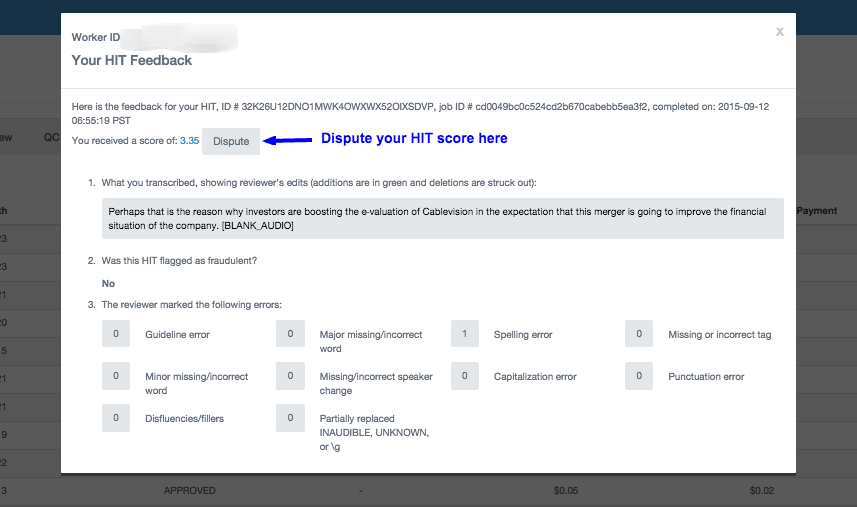
Task: Click the Minor missing/incorrect word count box
Action: click(x=116, y=376)
